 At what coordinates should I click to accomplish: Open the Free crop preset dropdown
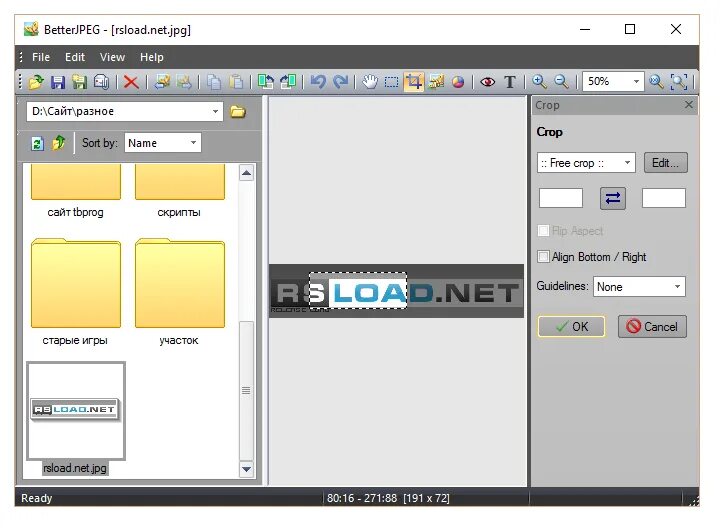[627, 163]
